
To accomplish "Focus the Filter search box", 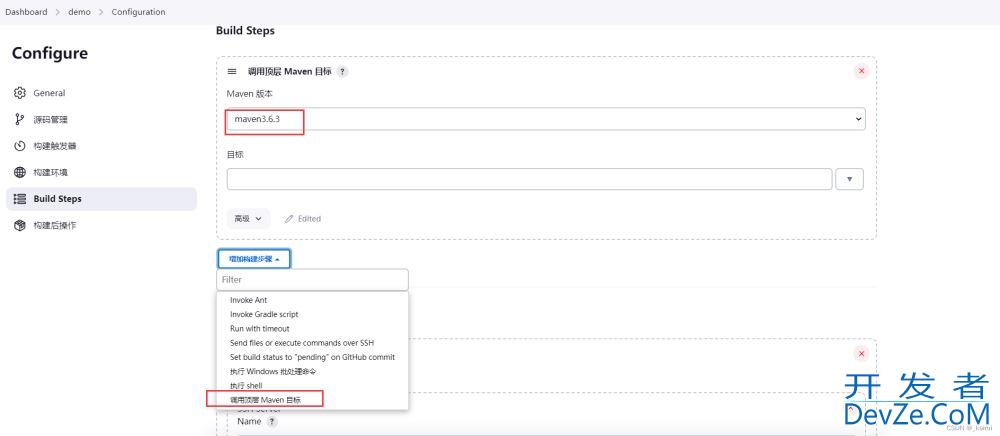I will [x=312, y=279].
